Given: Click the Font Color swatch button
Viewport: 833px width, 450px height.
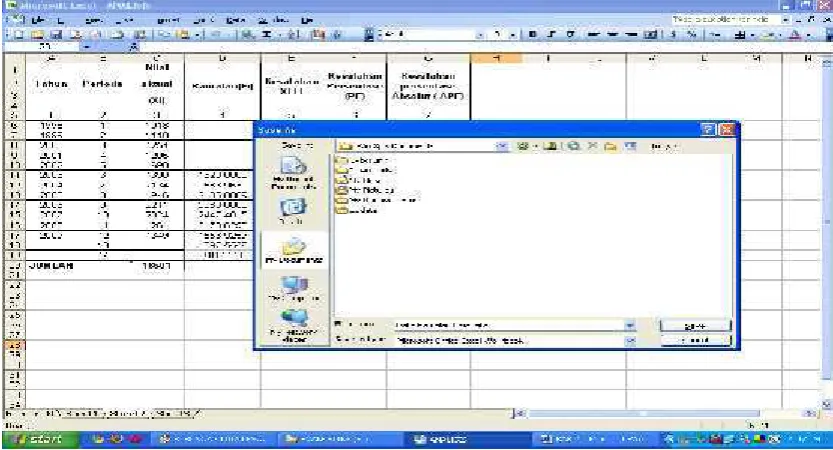Looking at the screenshot, I should [x=795, y=35].
